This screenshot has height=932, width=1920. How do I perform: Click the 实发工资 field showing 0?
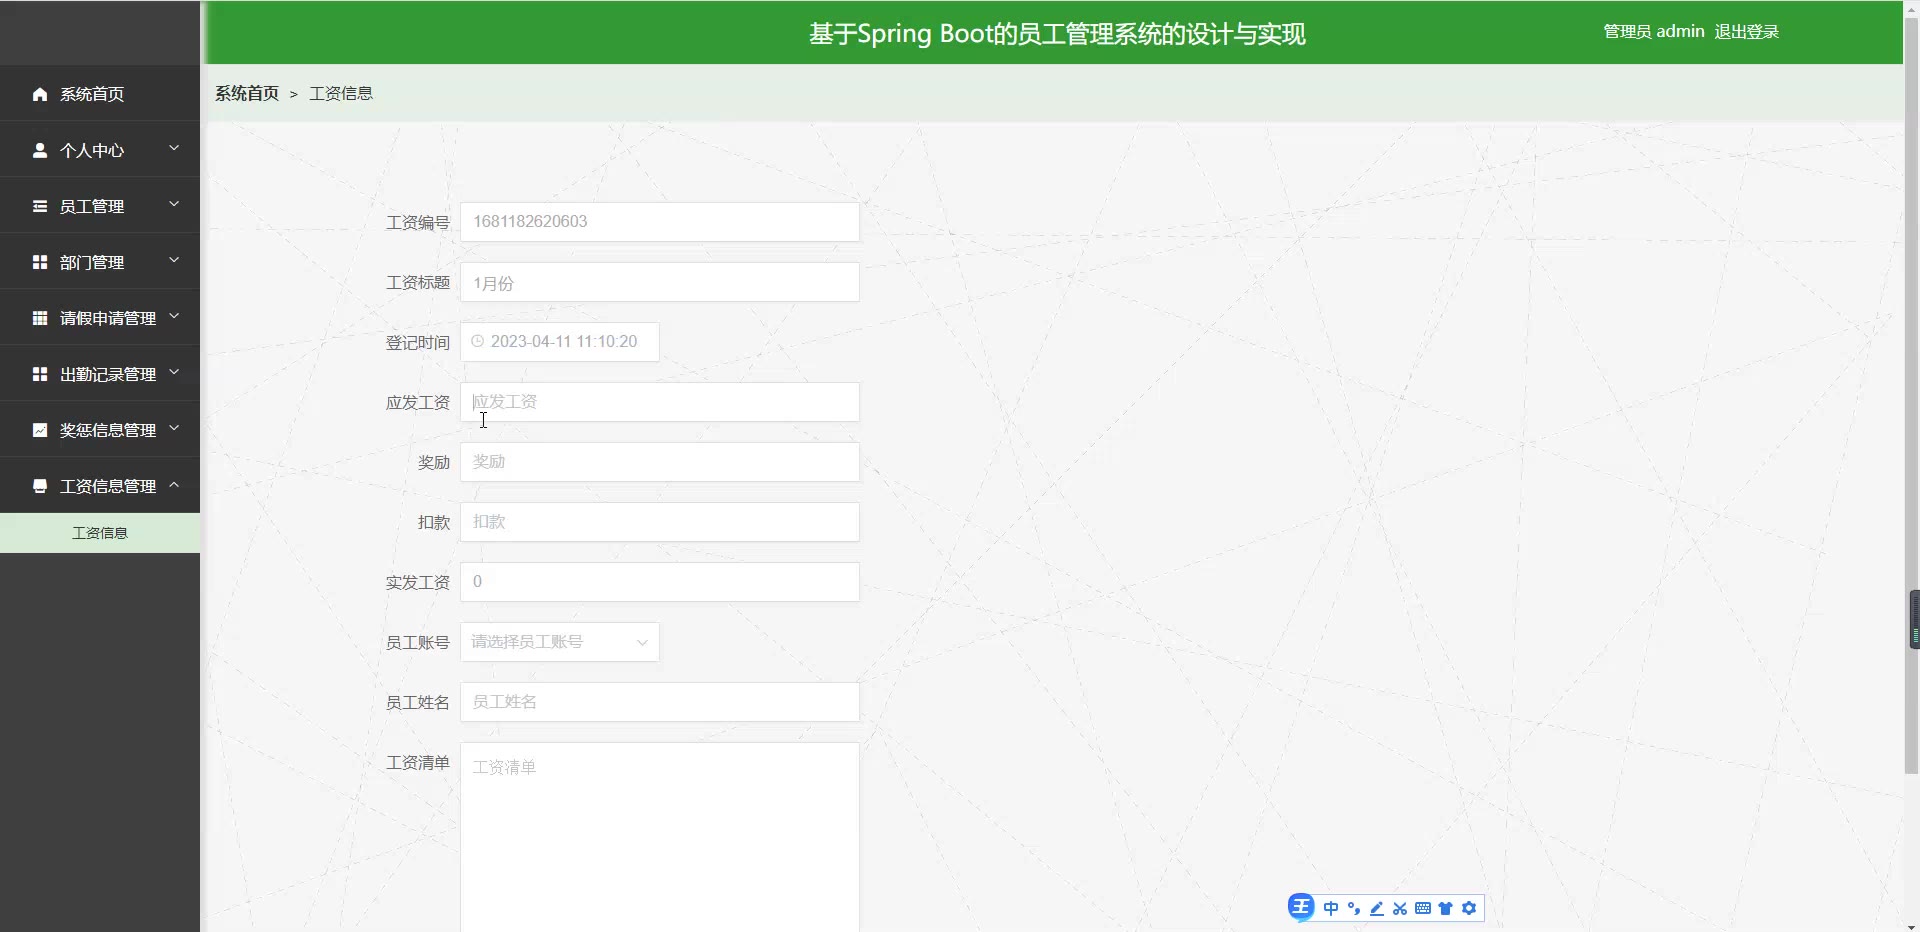coord(659,582)
